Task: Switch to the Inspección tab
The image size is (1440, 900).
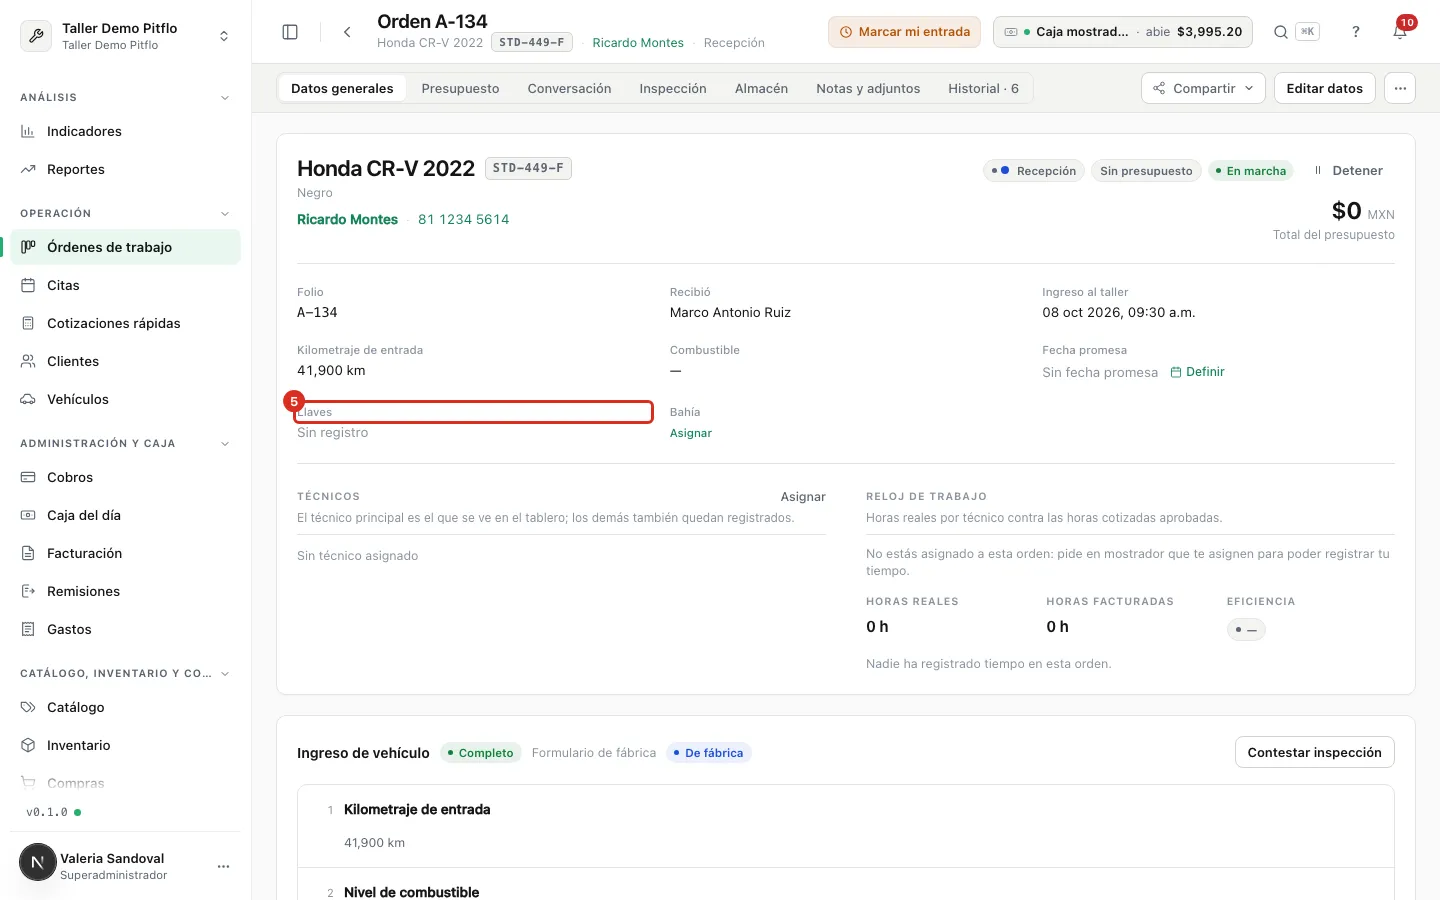Action: coord(673,88)
